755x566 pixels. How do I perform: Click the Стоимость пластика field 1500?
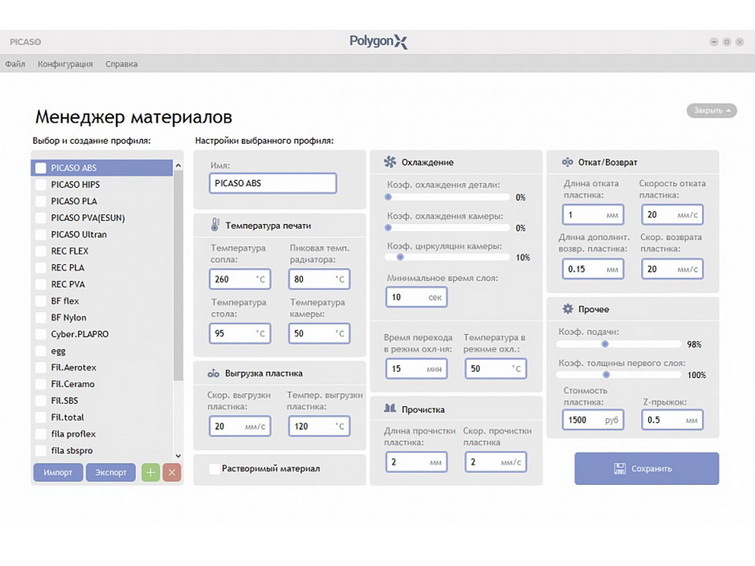pyautogui.click(x=593, y=420)
